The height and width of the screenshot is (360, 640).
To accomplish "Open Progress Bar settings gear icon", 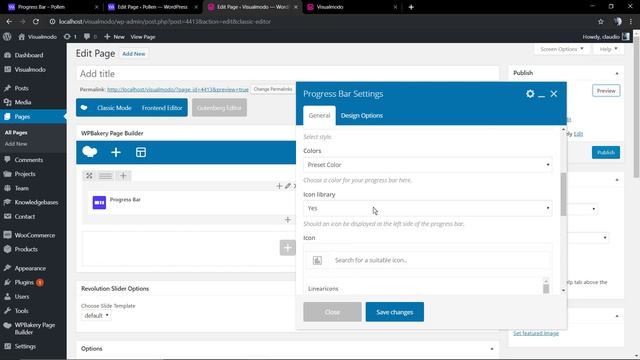I will coord(530,94).
